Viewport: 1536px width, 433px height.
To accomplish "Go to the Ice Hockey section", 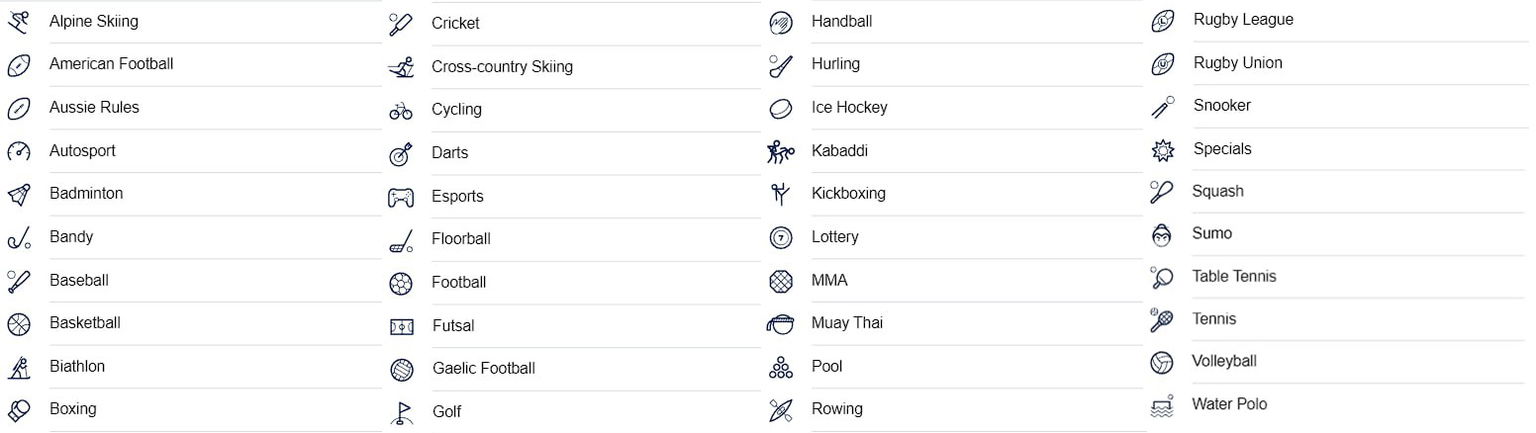I will 849,107.
